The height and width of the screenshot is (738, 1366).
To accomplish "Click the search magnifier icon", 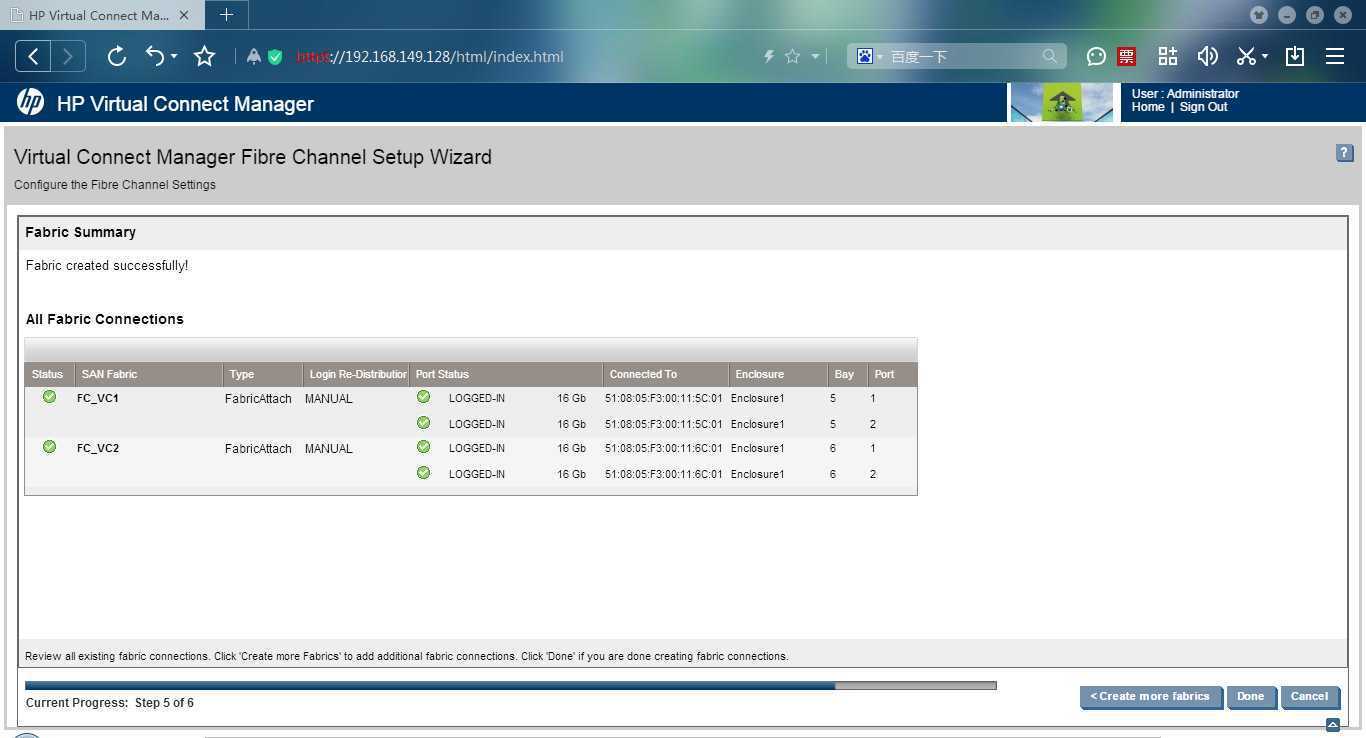I will point(1049,56).
